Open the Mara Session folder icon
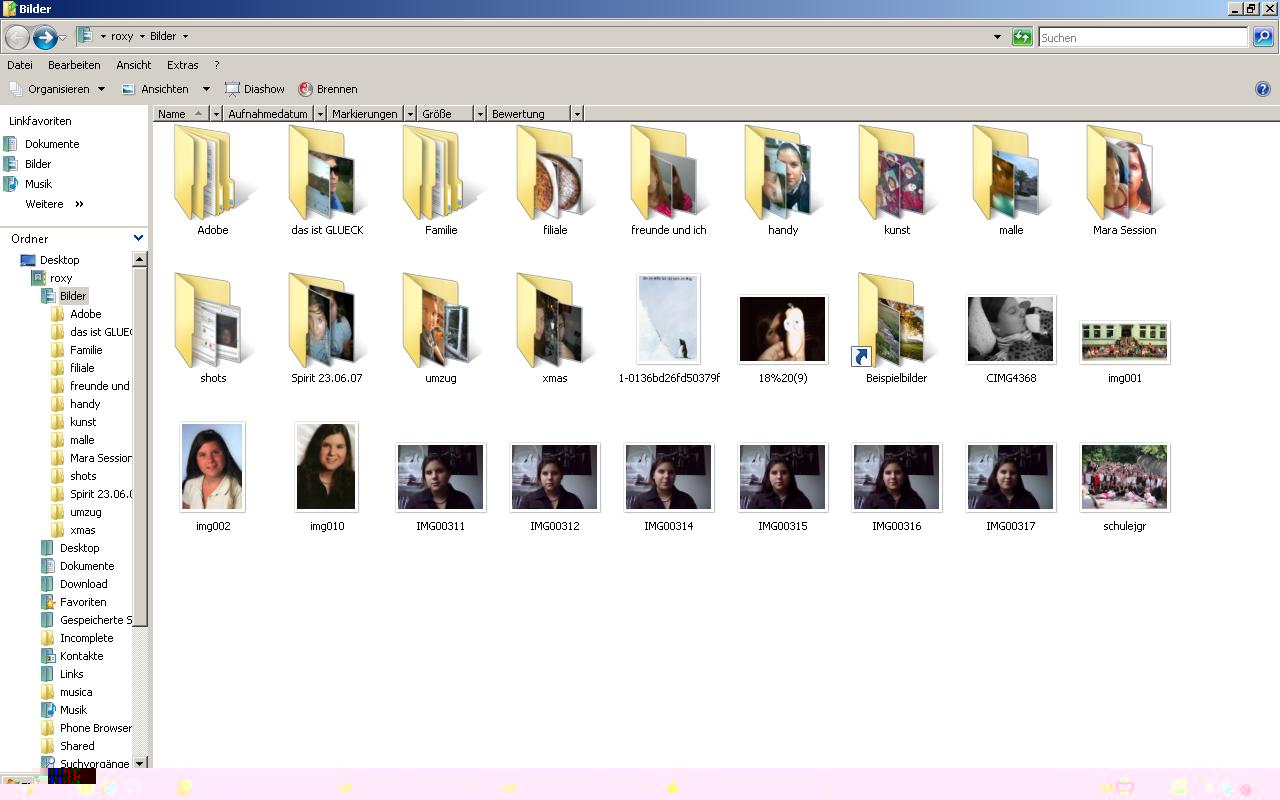1280x800 pixels. pyautogui.click(x=1124, y=174)
